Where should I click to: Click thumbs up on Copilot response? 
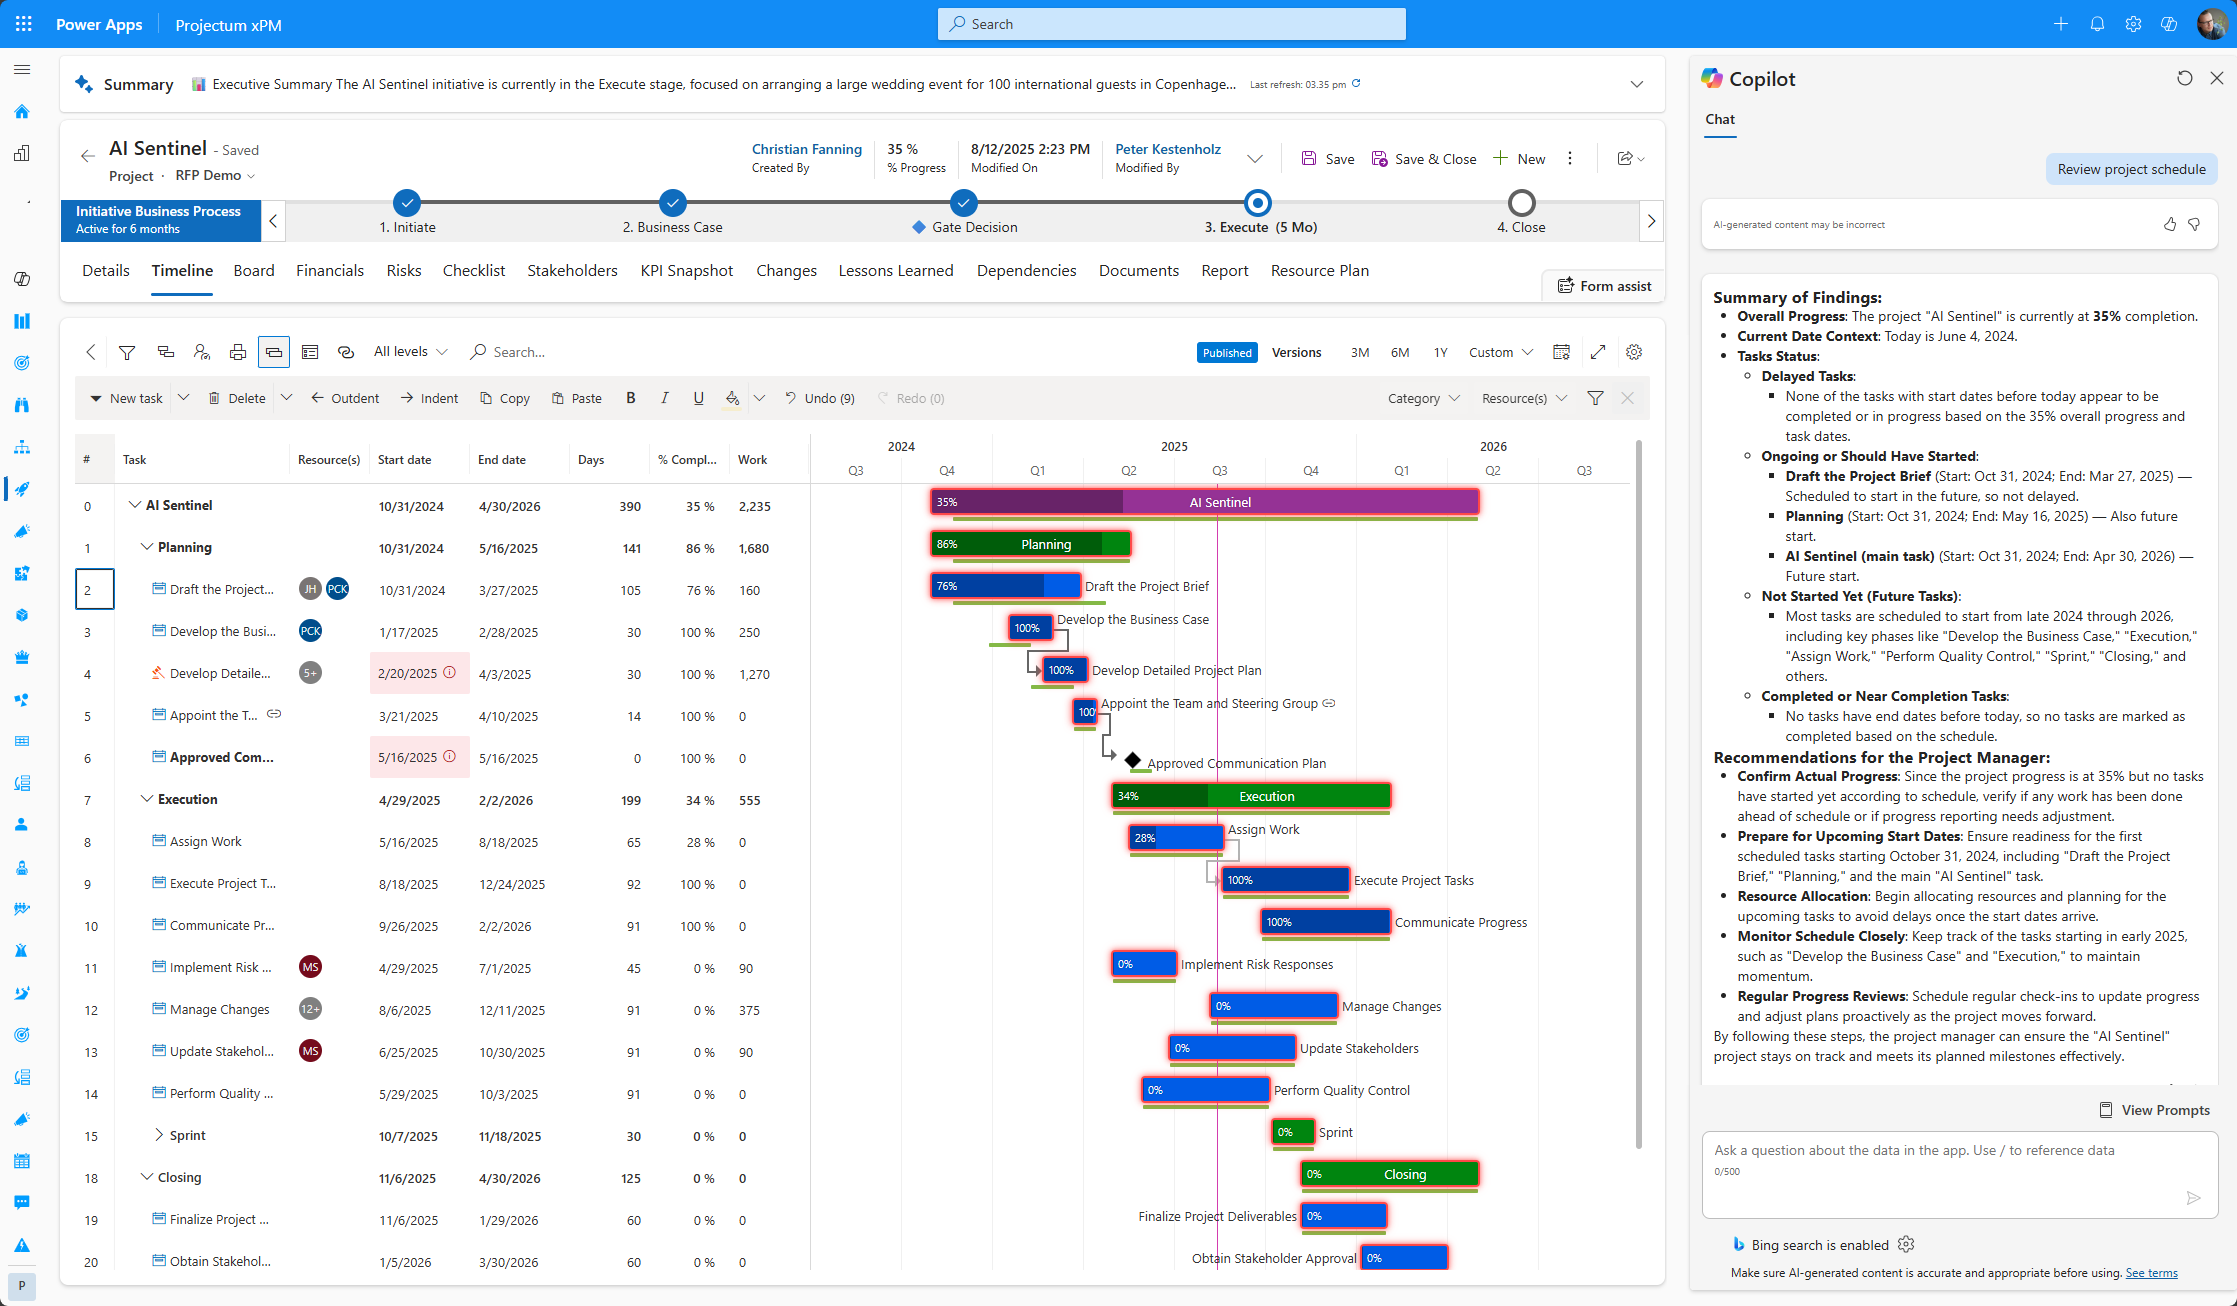pos(2169,225)
